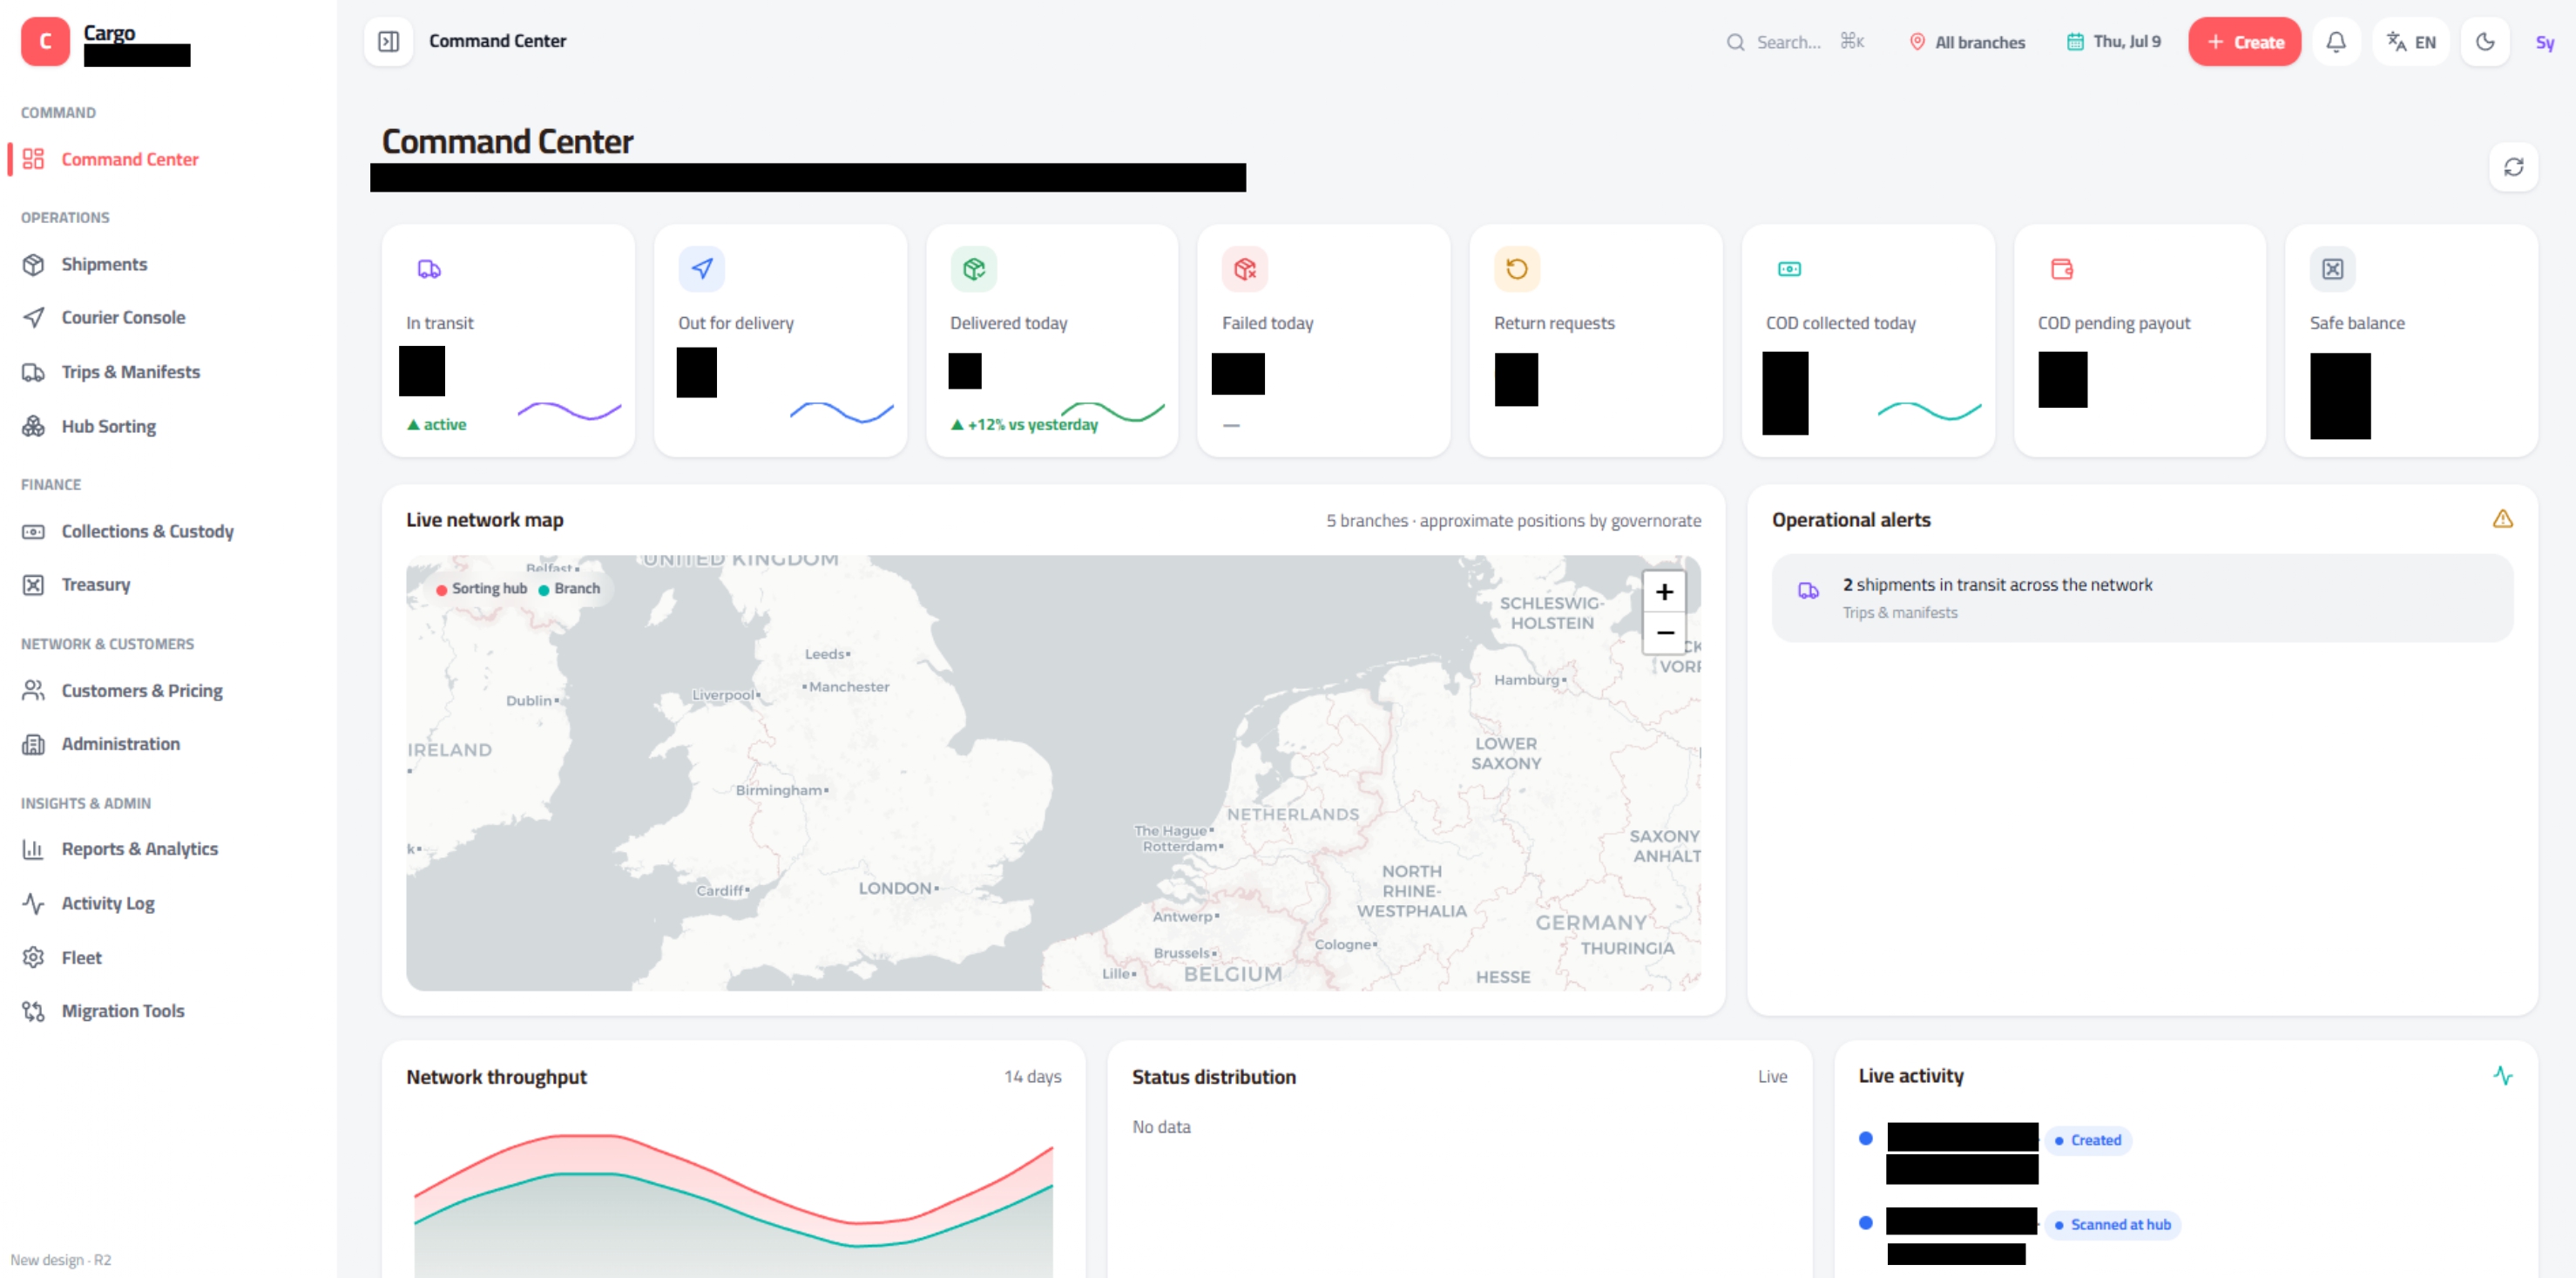The height and width of the screenshot is (1278, 2576).
Task: Open Administration section
Action: point(168,744)
